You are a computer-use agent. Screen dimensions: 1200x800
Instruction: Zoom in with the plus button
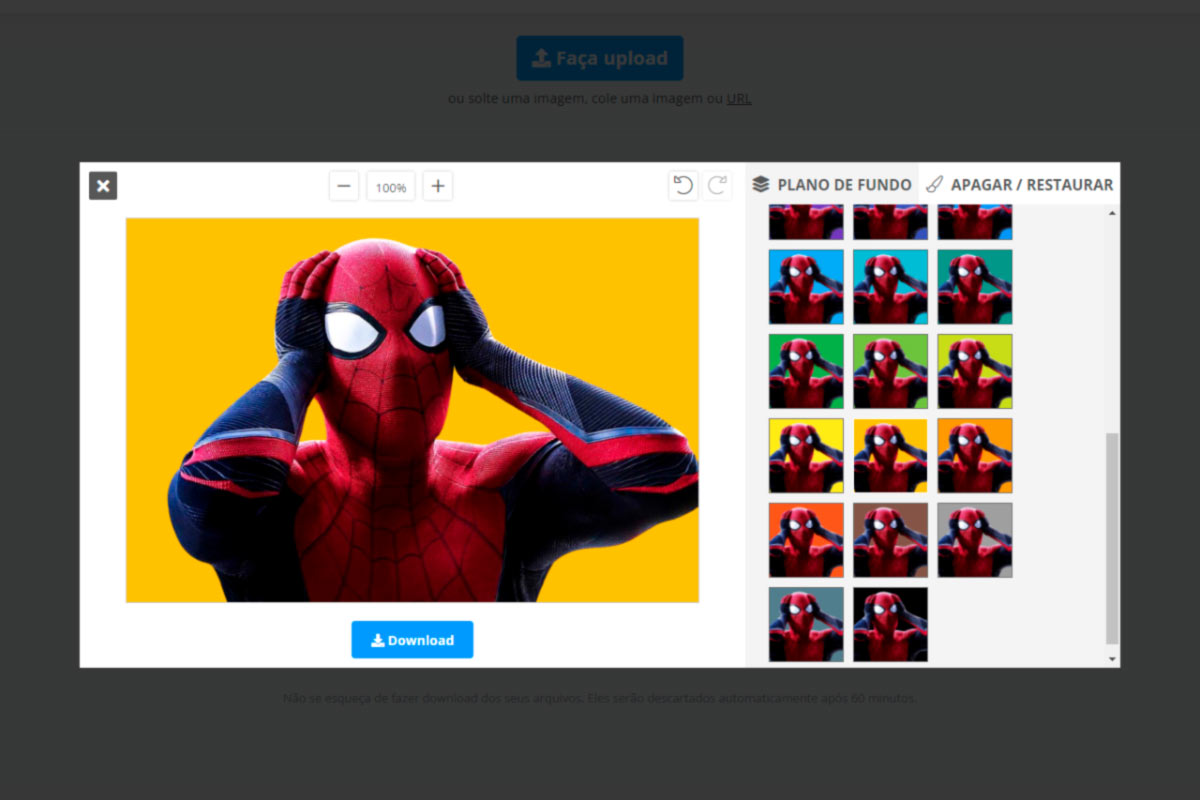click(438, 186)
